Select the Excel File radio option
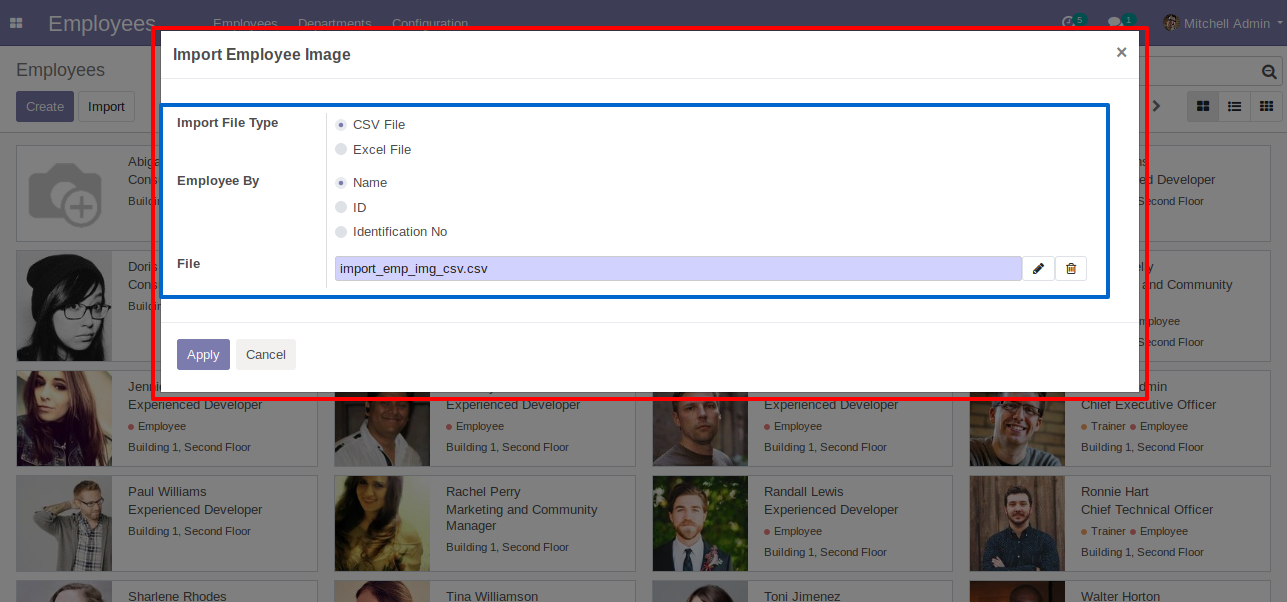 tap(341, 150)
